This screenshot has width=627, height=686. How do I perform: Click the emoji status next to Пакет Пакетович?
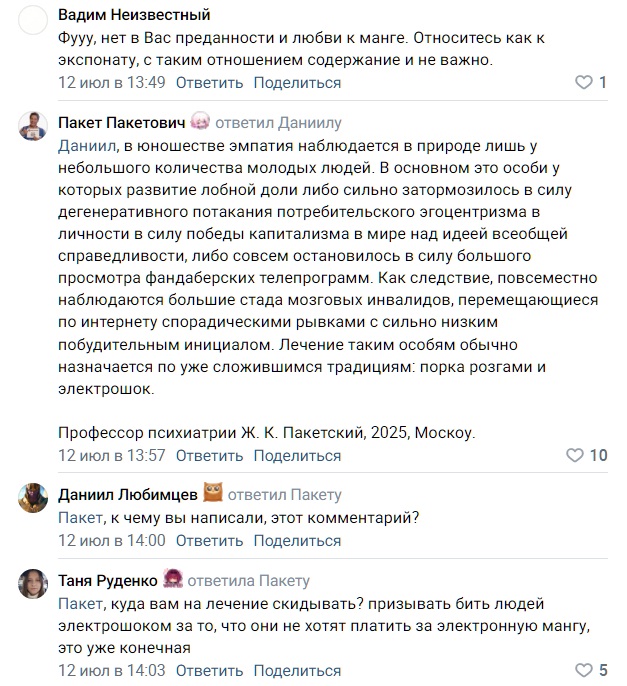pyautogui.click(x=200, y=121)
